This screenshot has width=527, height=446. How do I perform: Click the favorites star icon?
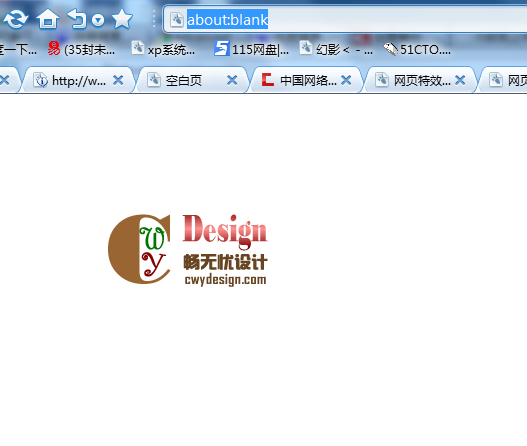[x=122, y=19]
